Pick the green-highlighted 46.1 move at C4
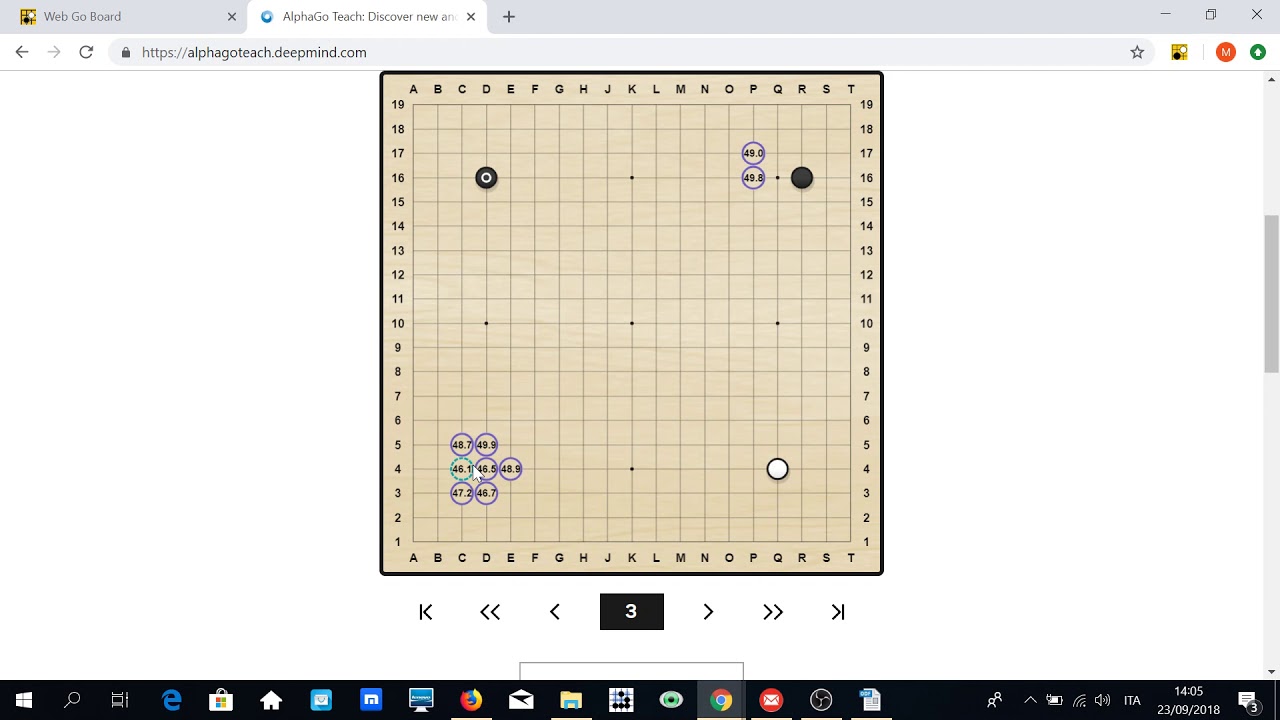This screenshot has height=720, width=1280. pyautogui.click(x=462, y=469)
